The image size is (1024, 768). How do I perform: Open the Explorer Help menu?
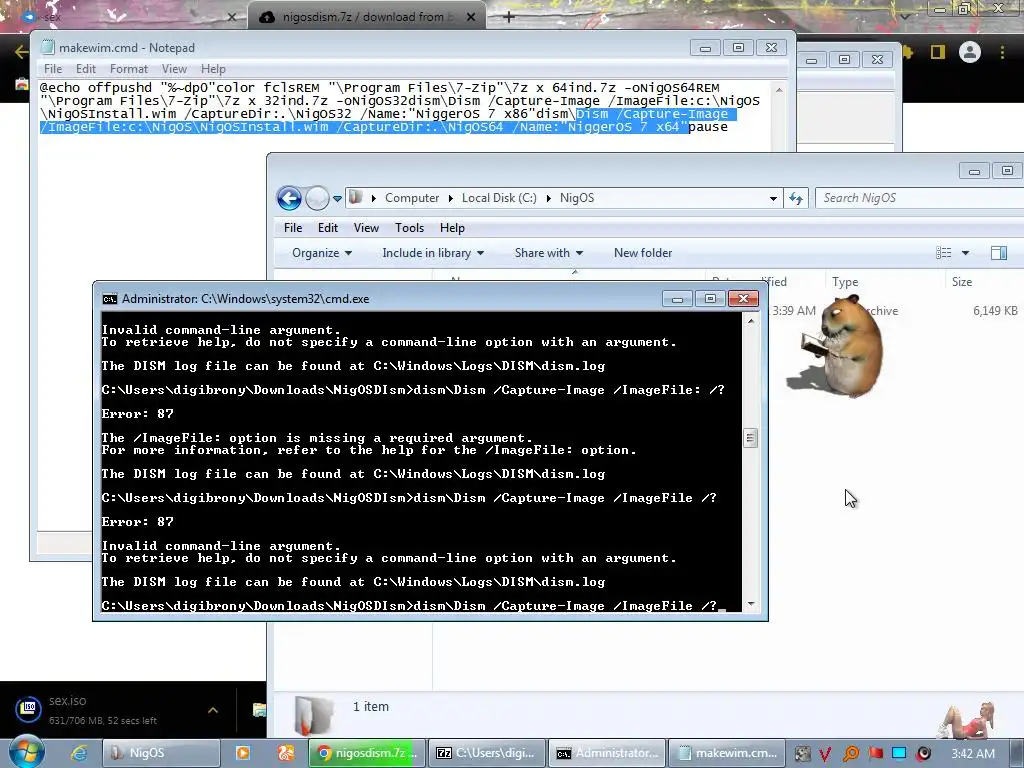click(452, 228)
